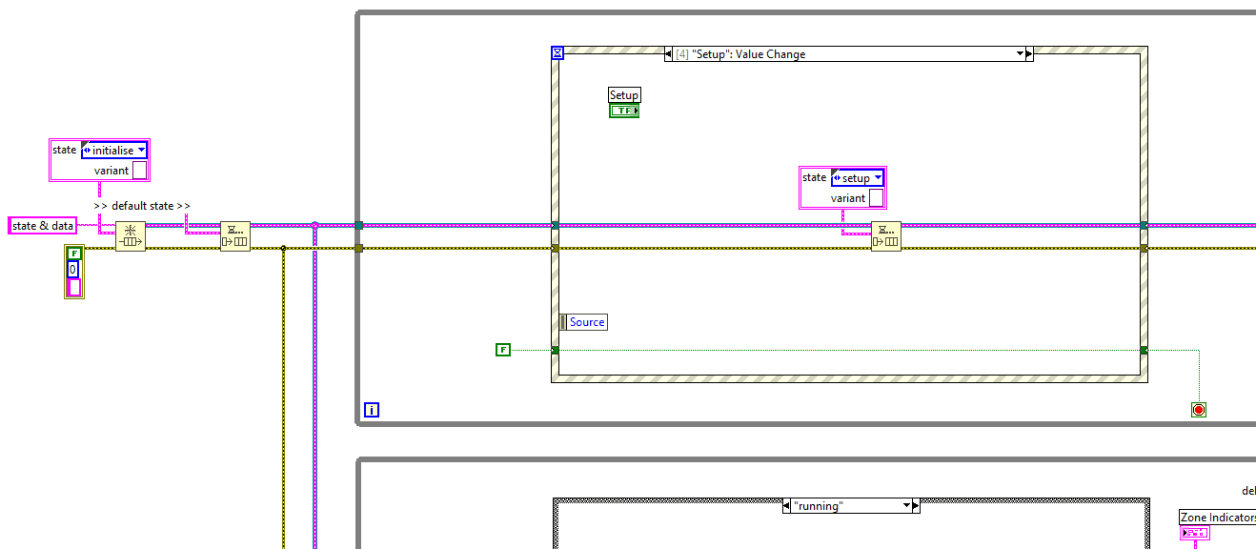1256x549 pixels.
Task: Click the yellow error wire tunnel on the event structure's right border
Action: click(1143, 248)
